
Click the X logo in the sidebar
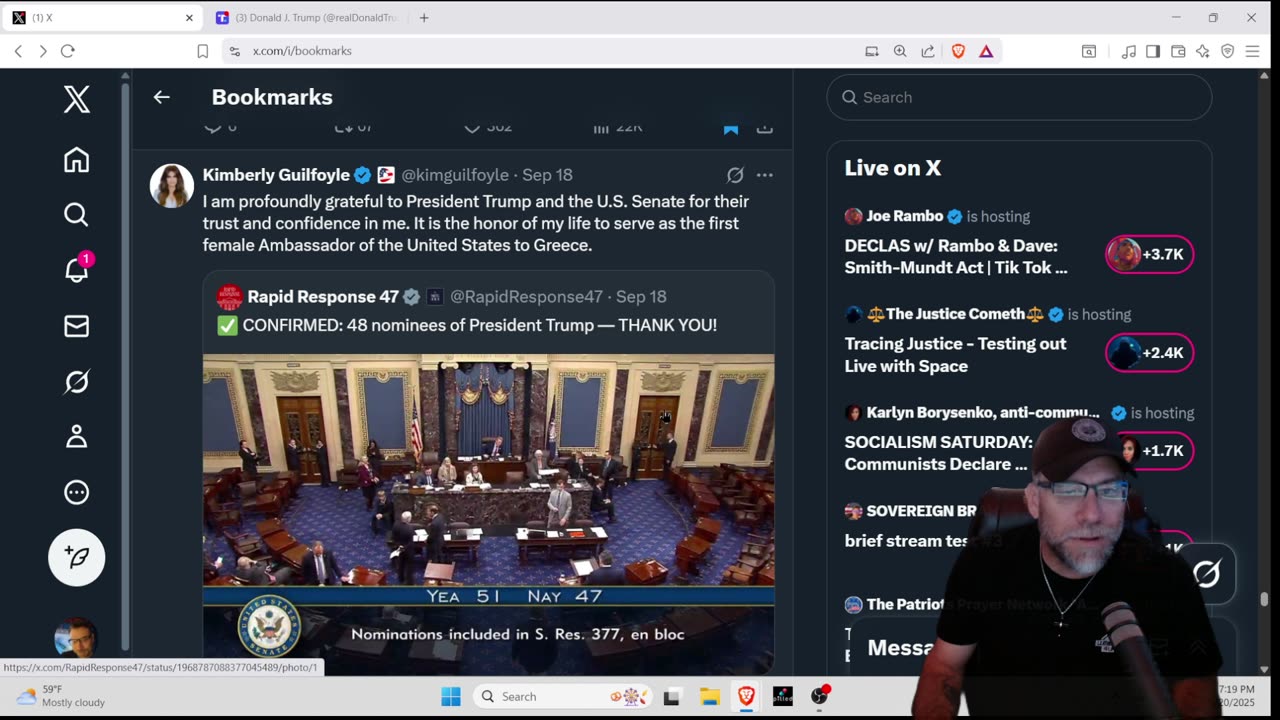(x=77, y=99)
